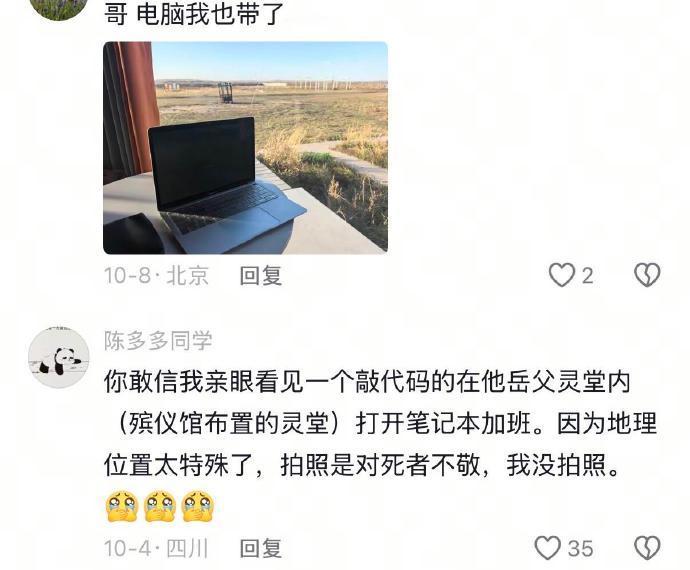
Task: Tap the 10-4·四川 timestamp
Action: tap(156, 548)
